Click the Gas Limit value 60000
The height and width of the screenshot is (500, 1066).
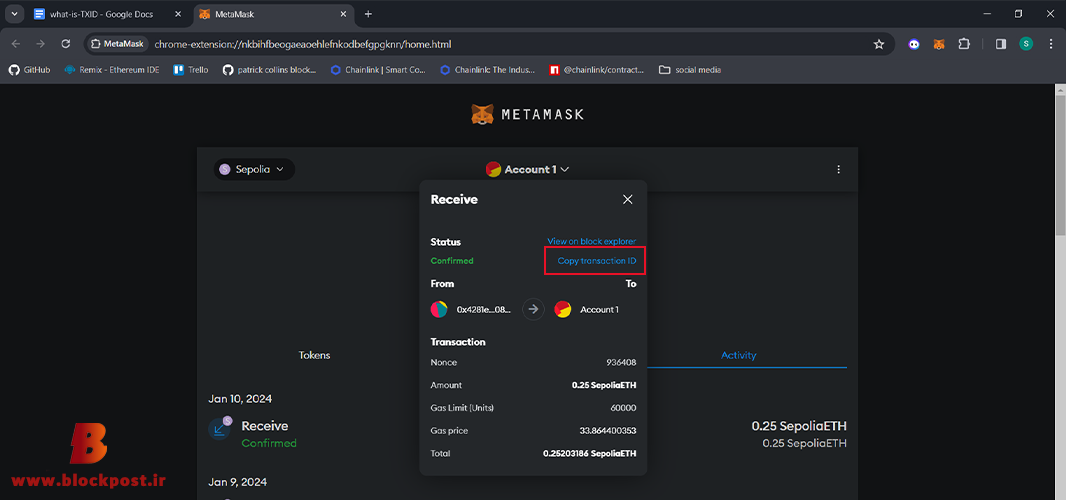coord(623,408)
